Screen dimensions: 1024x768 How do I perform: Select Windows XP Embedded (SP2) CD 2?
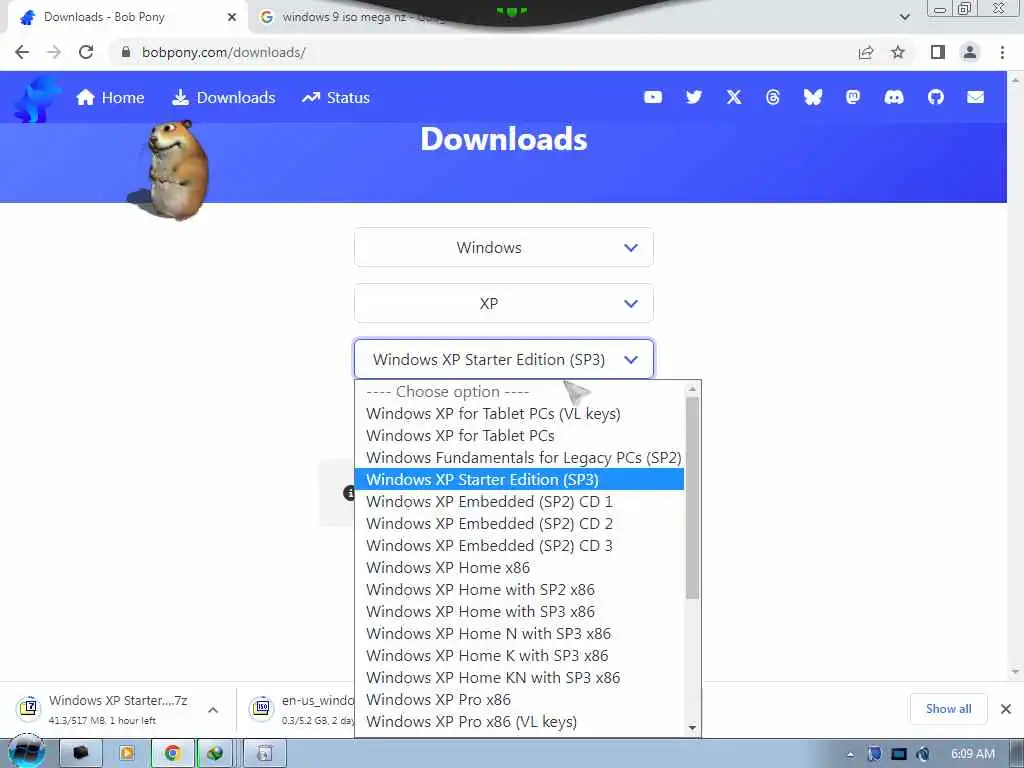(x=519, y=524)
